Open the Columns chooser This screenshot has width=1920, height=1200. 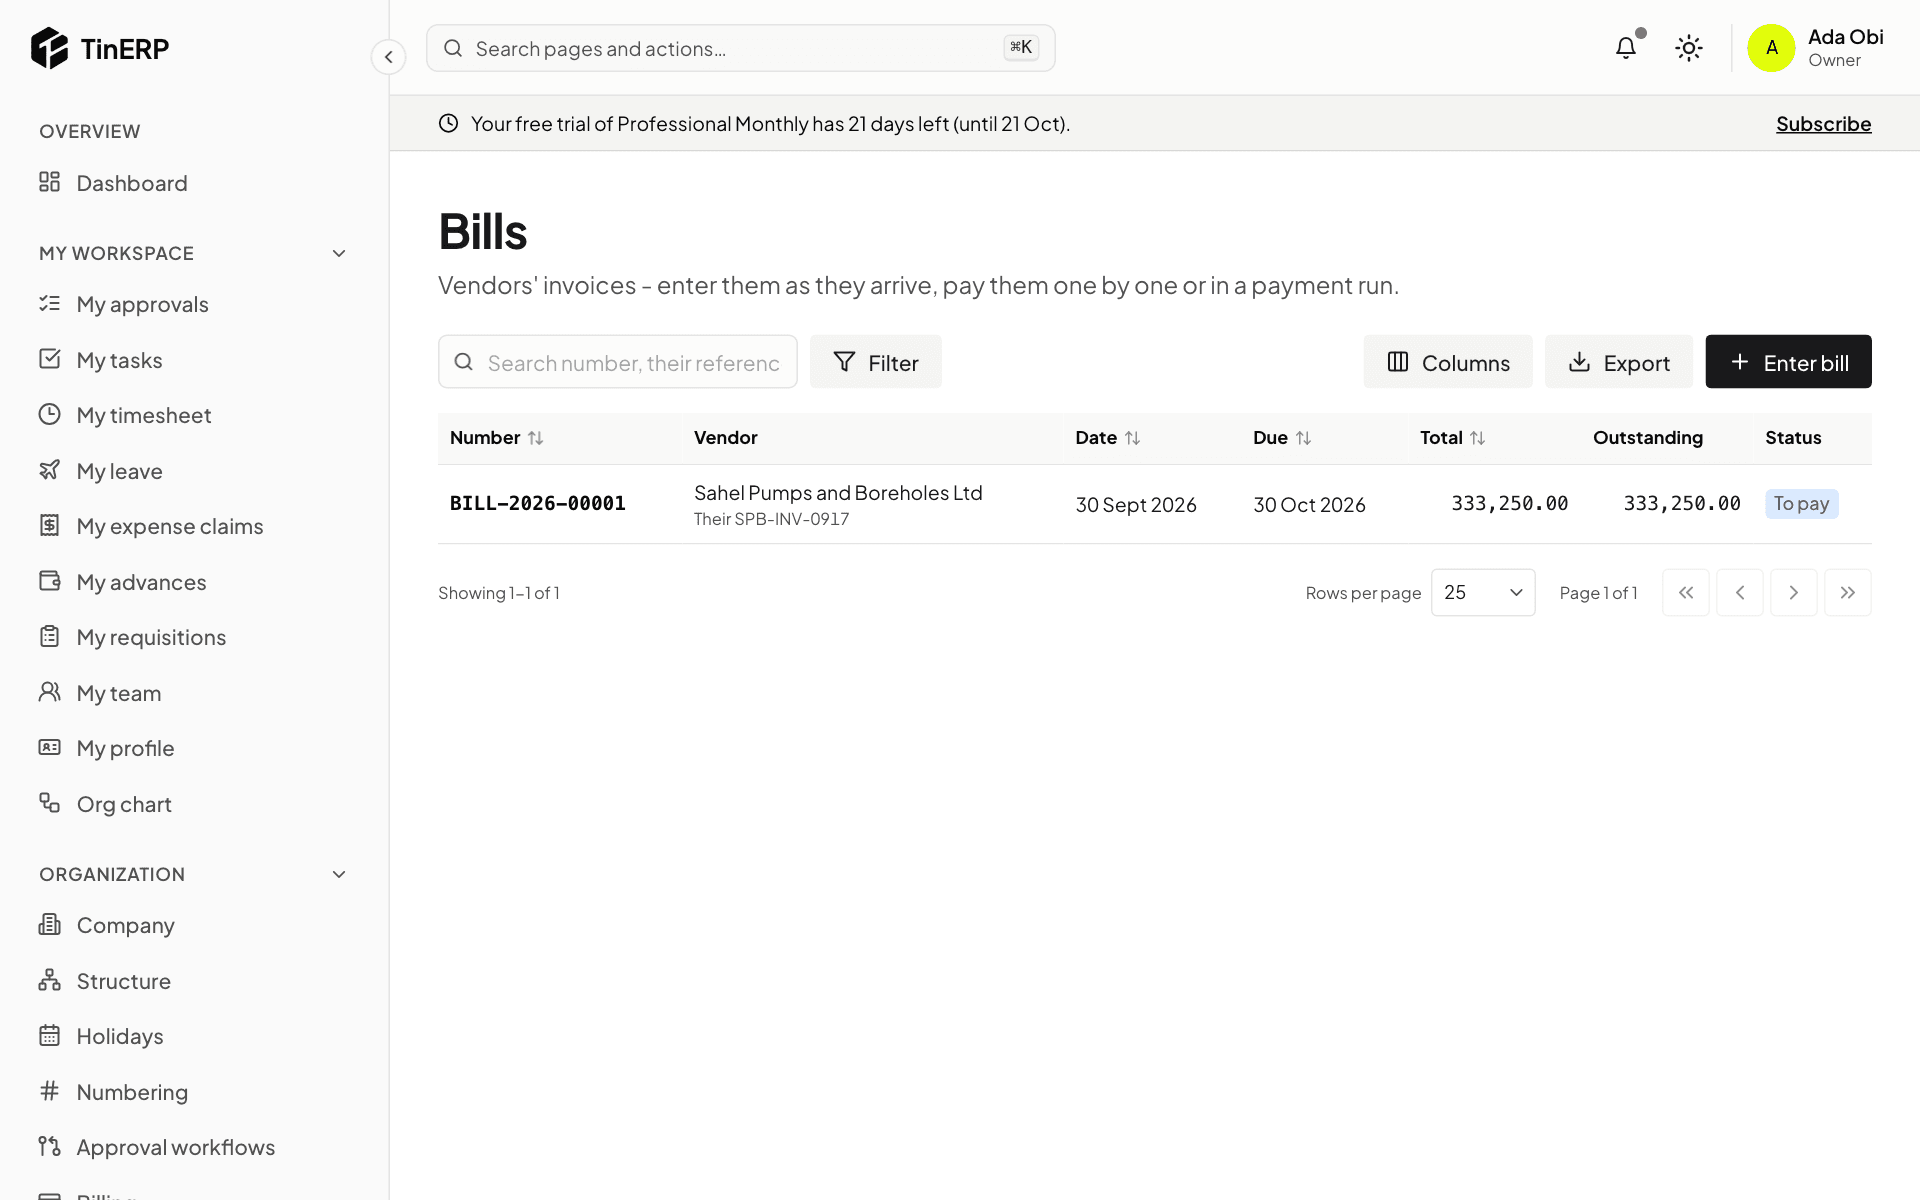pyautogui.click(x=1448, y=362)
